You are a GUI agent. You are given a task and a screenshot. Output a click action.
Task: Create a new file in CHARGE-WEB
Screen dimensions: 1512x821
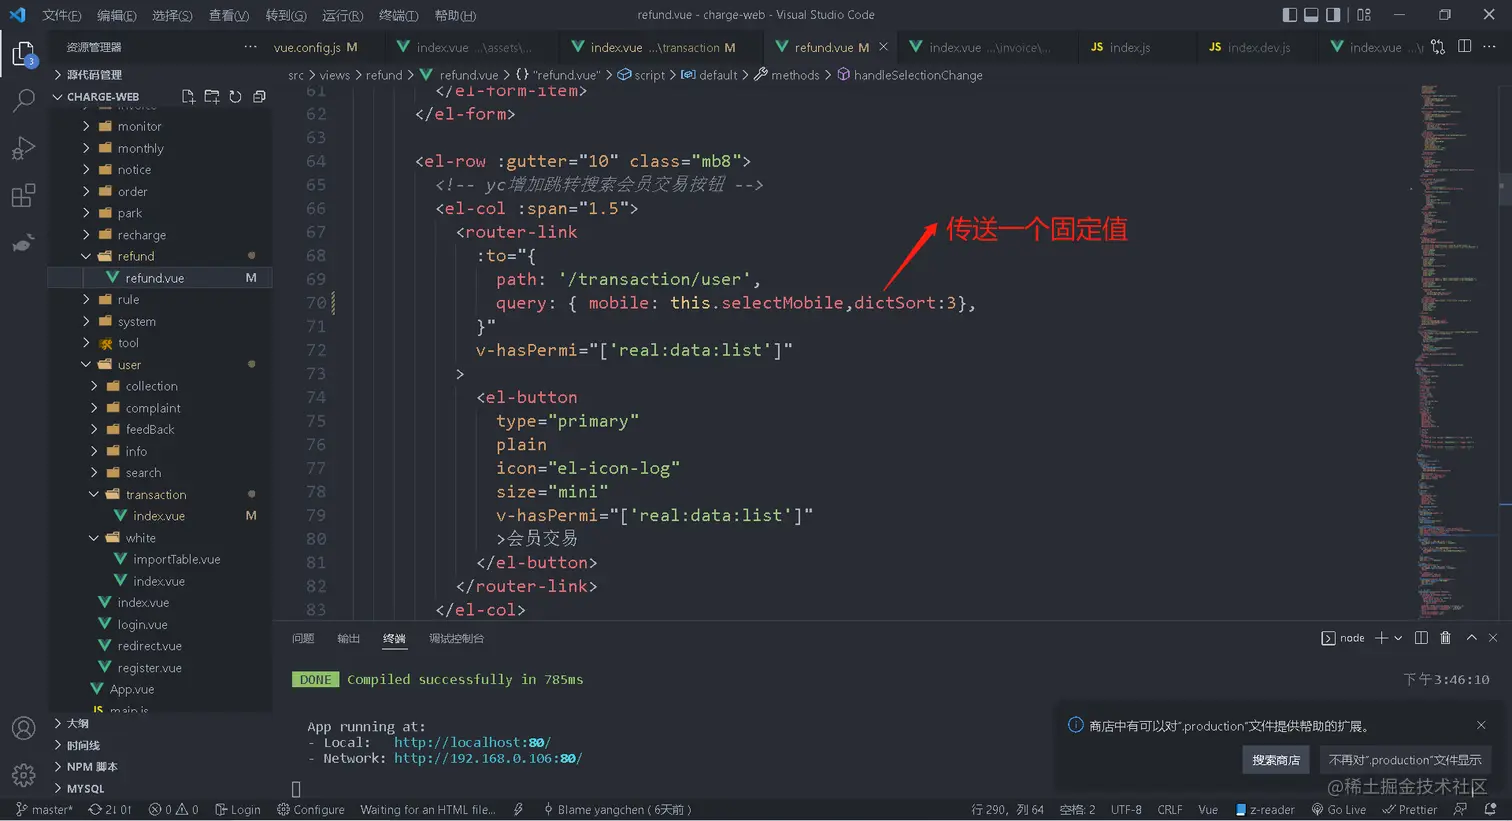[x=188, y=97]
